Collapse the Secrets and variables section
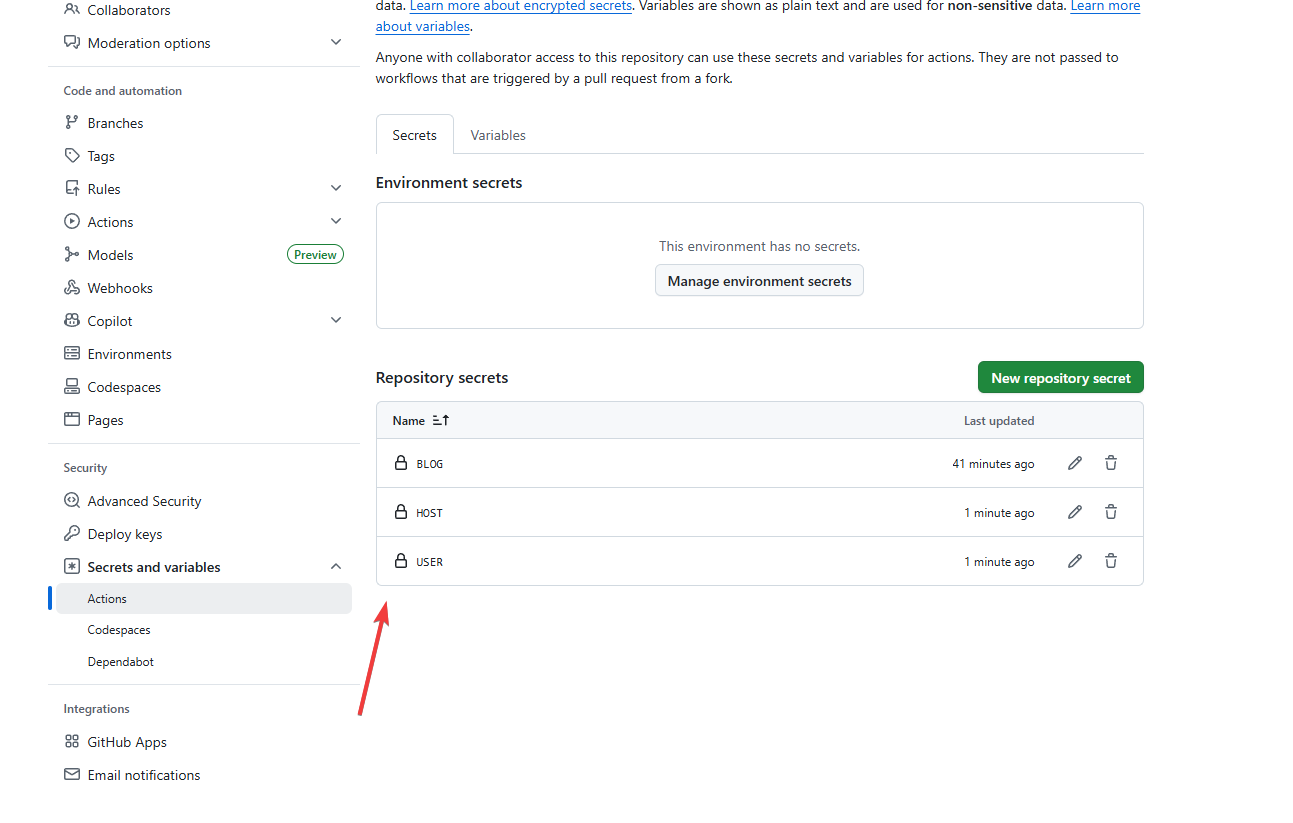 pyautogui.click(x=336, y=567)
